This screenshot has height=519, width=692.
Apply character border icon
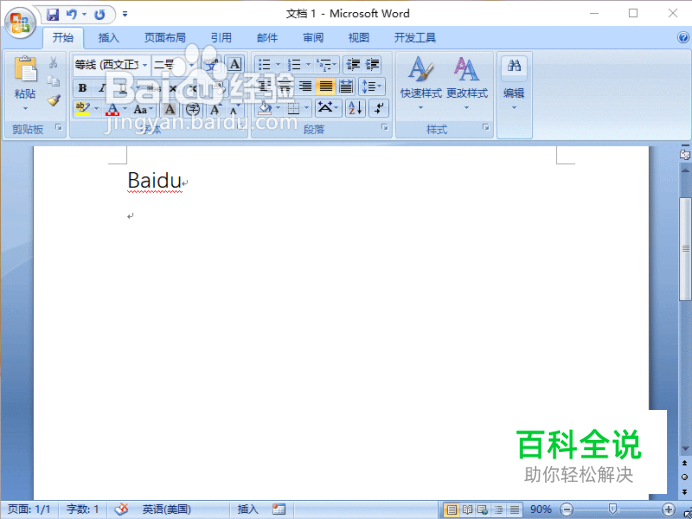(x=234, y=64)
